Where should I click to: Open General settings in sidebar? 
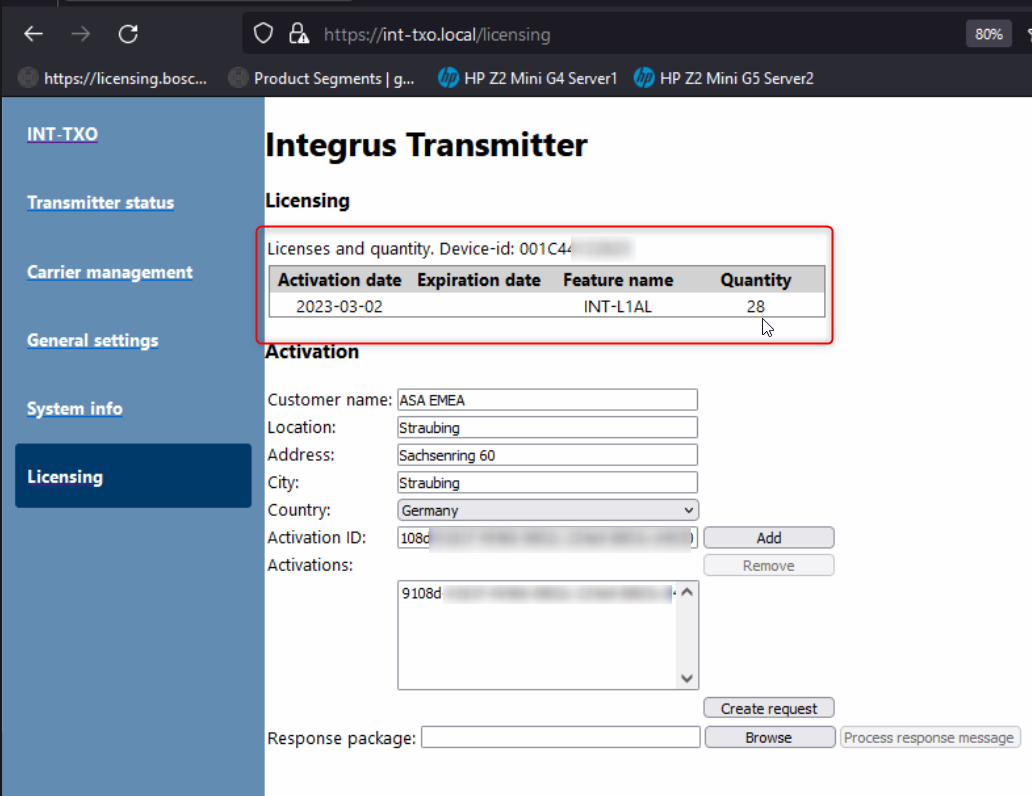click(92, 340)
